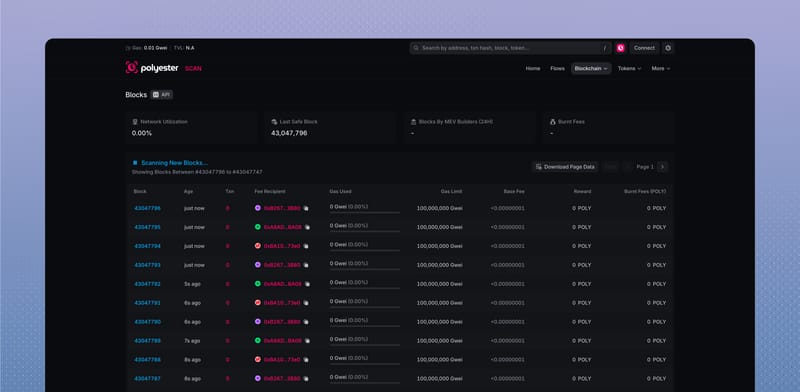Click the Scanning New Blocks text
800x392 pixels.
(x=174, y=163)
